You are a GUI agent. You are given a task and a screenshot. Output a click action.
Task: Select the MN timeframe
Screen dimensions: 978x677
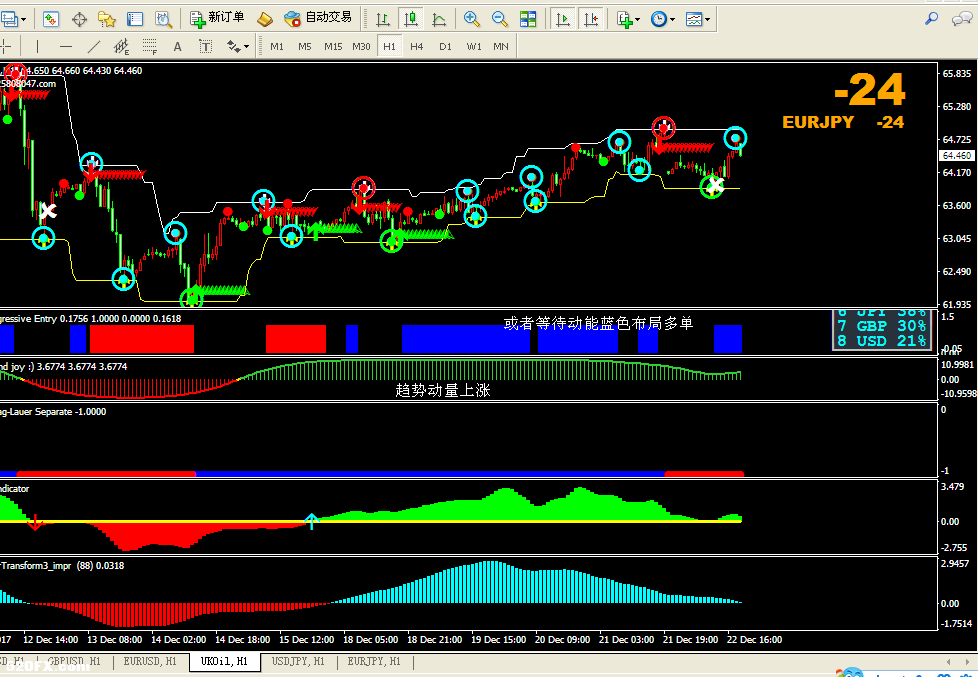point(501,46)
